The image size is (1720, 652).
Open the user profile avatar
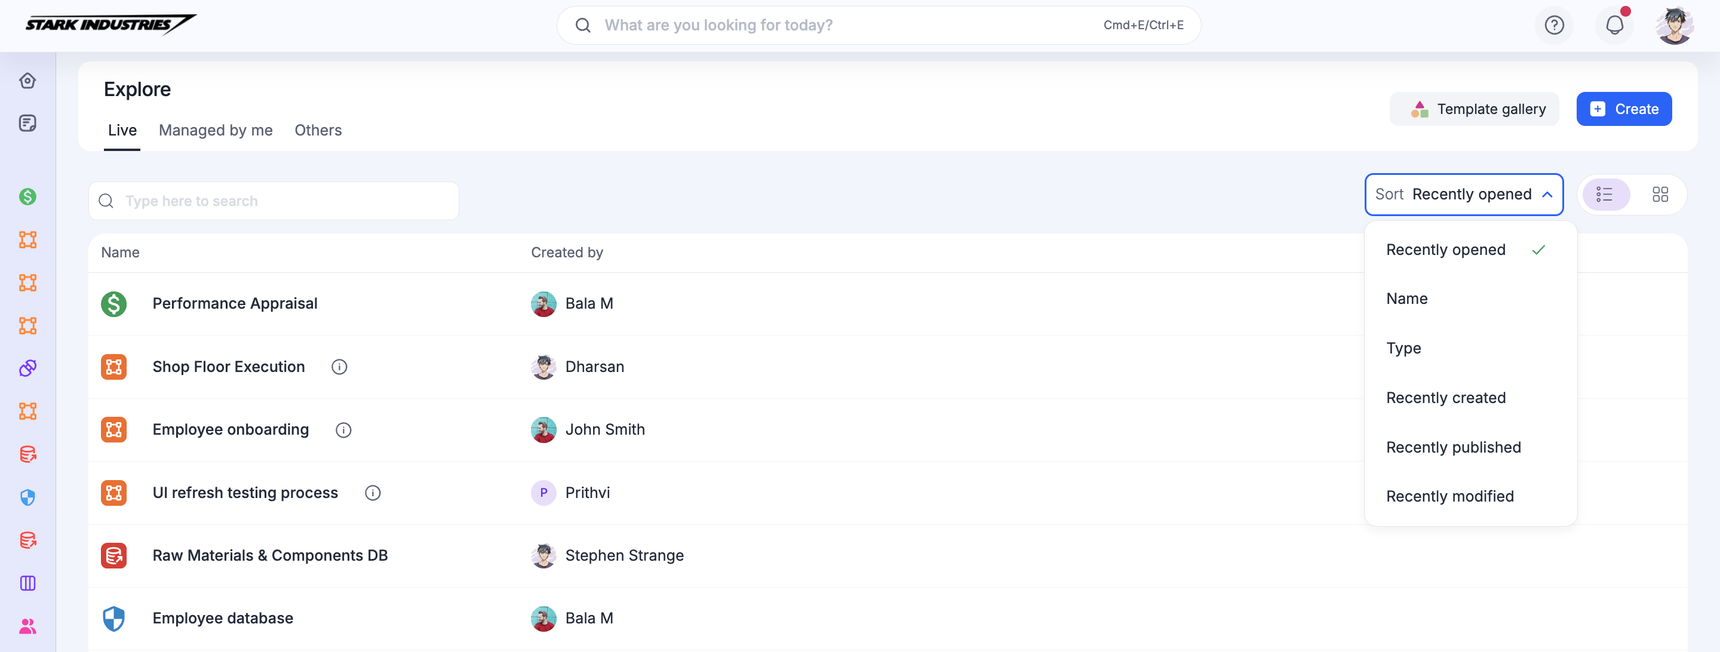1674,25
